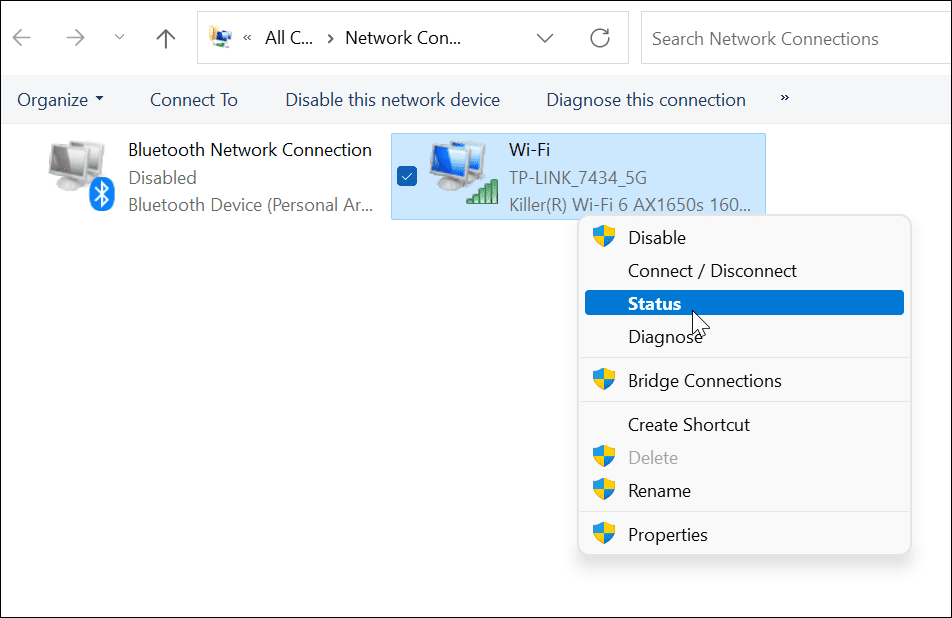Click the shield icon beside Properties

604,534
